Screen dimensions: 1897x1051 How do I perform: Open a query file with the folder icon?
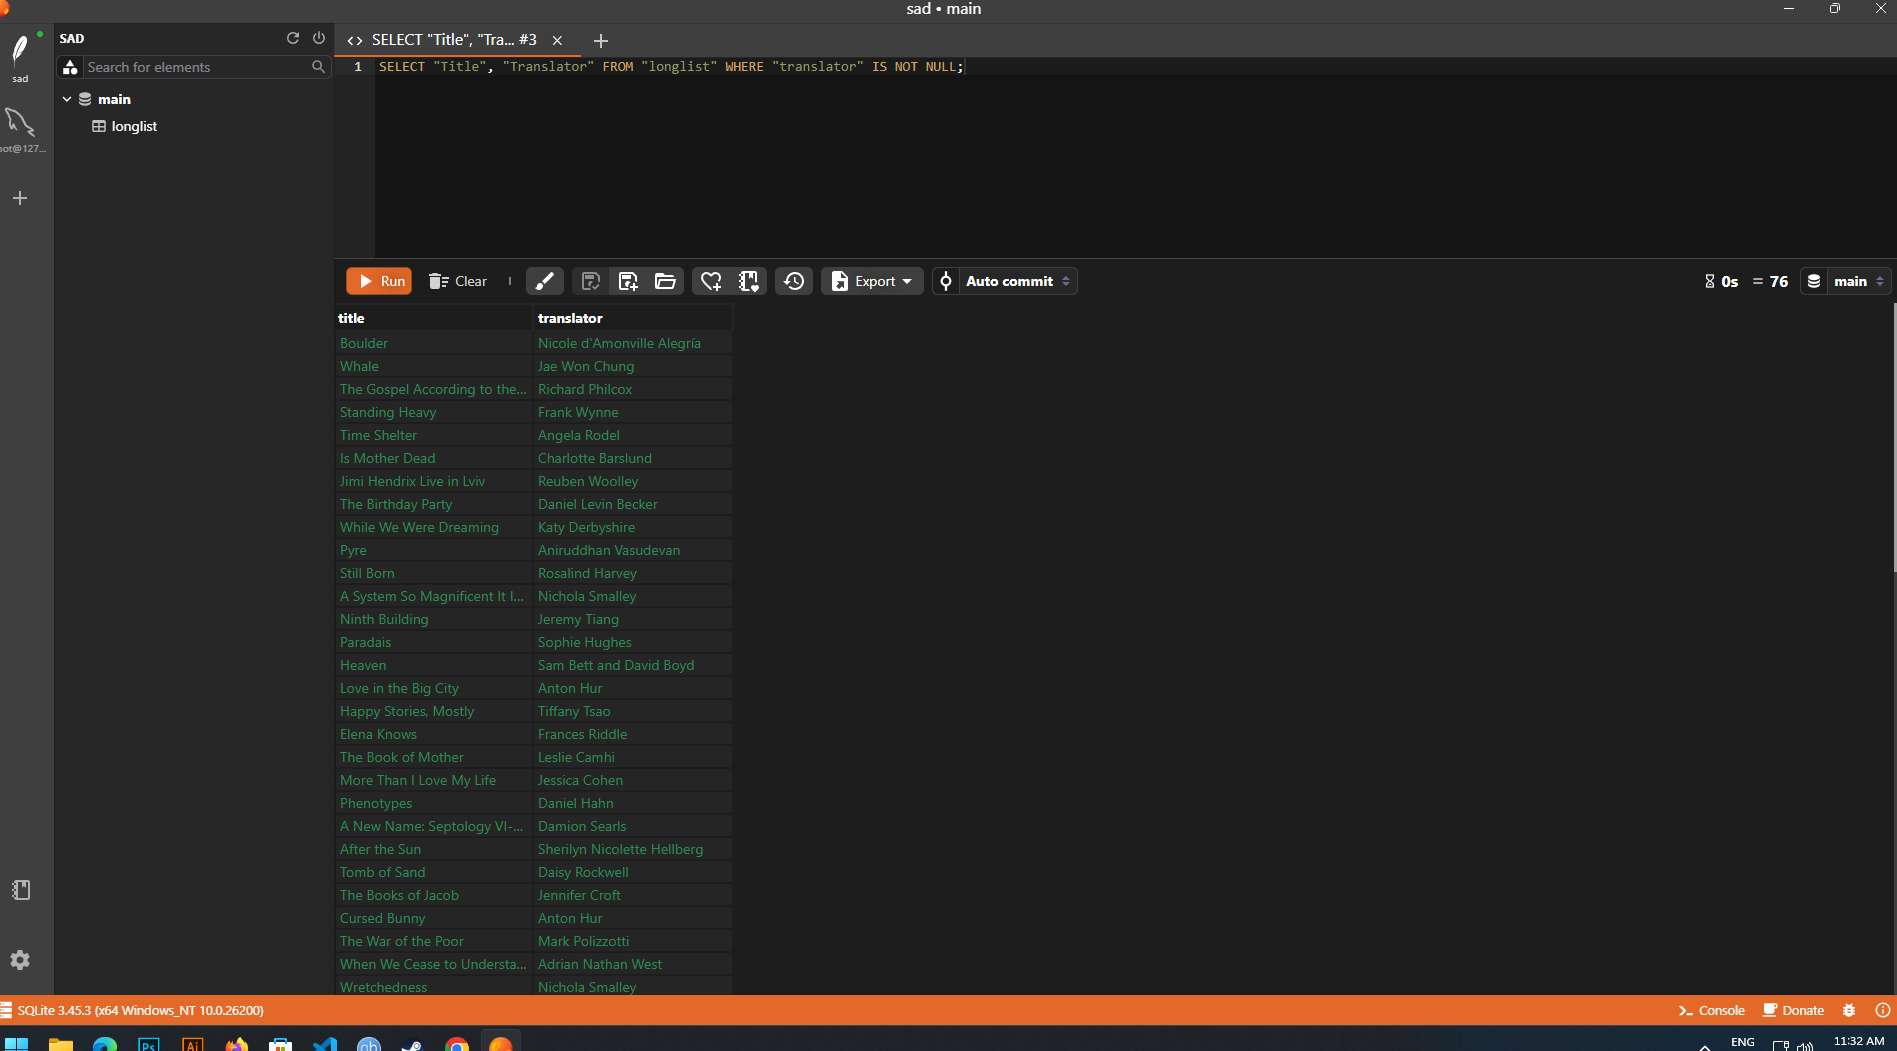click(x=665, y=281)
